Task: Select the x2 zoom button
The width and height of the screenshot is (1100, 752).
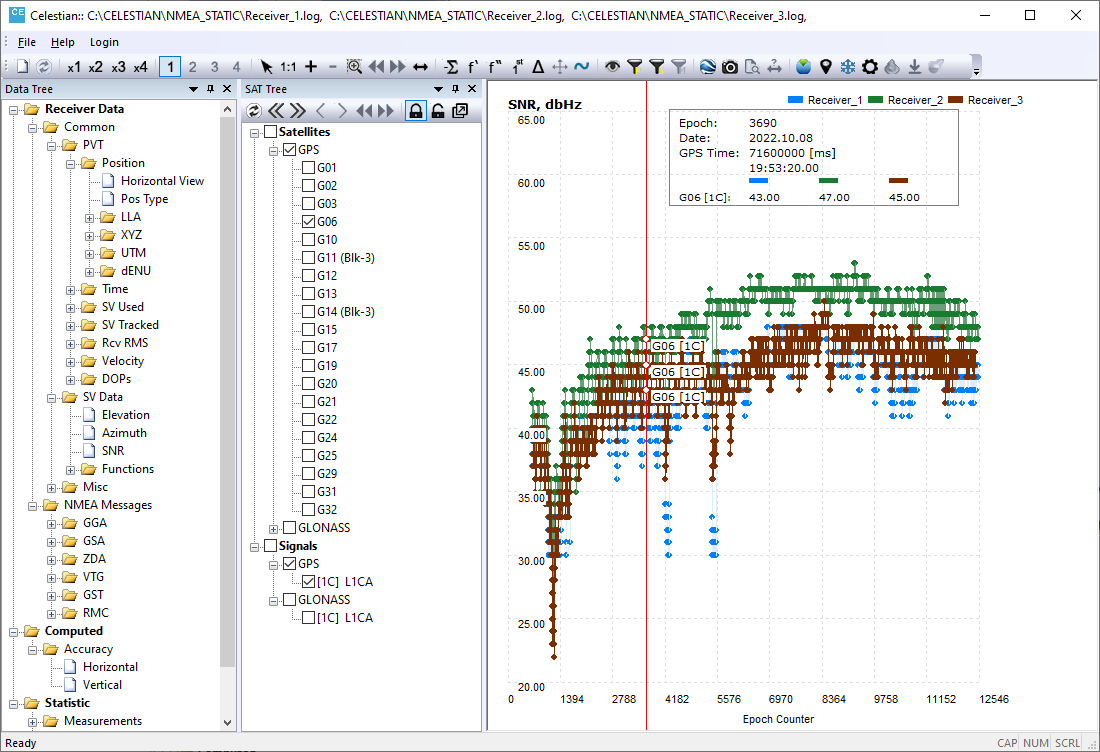Action: pos(95,67)
